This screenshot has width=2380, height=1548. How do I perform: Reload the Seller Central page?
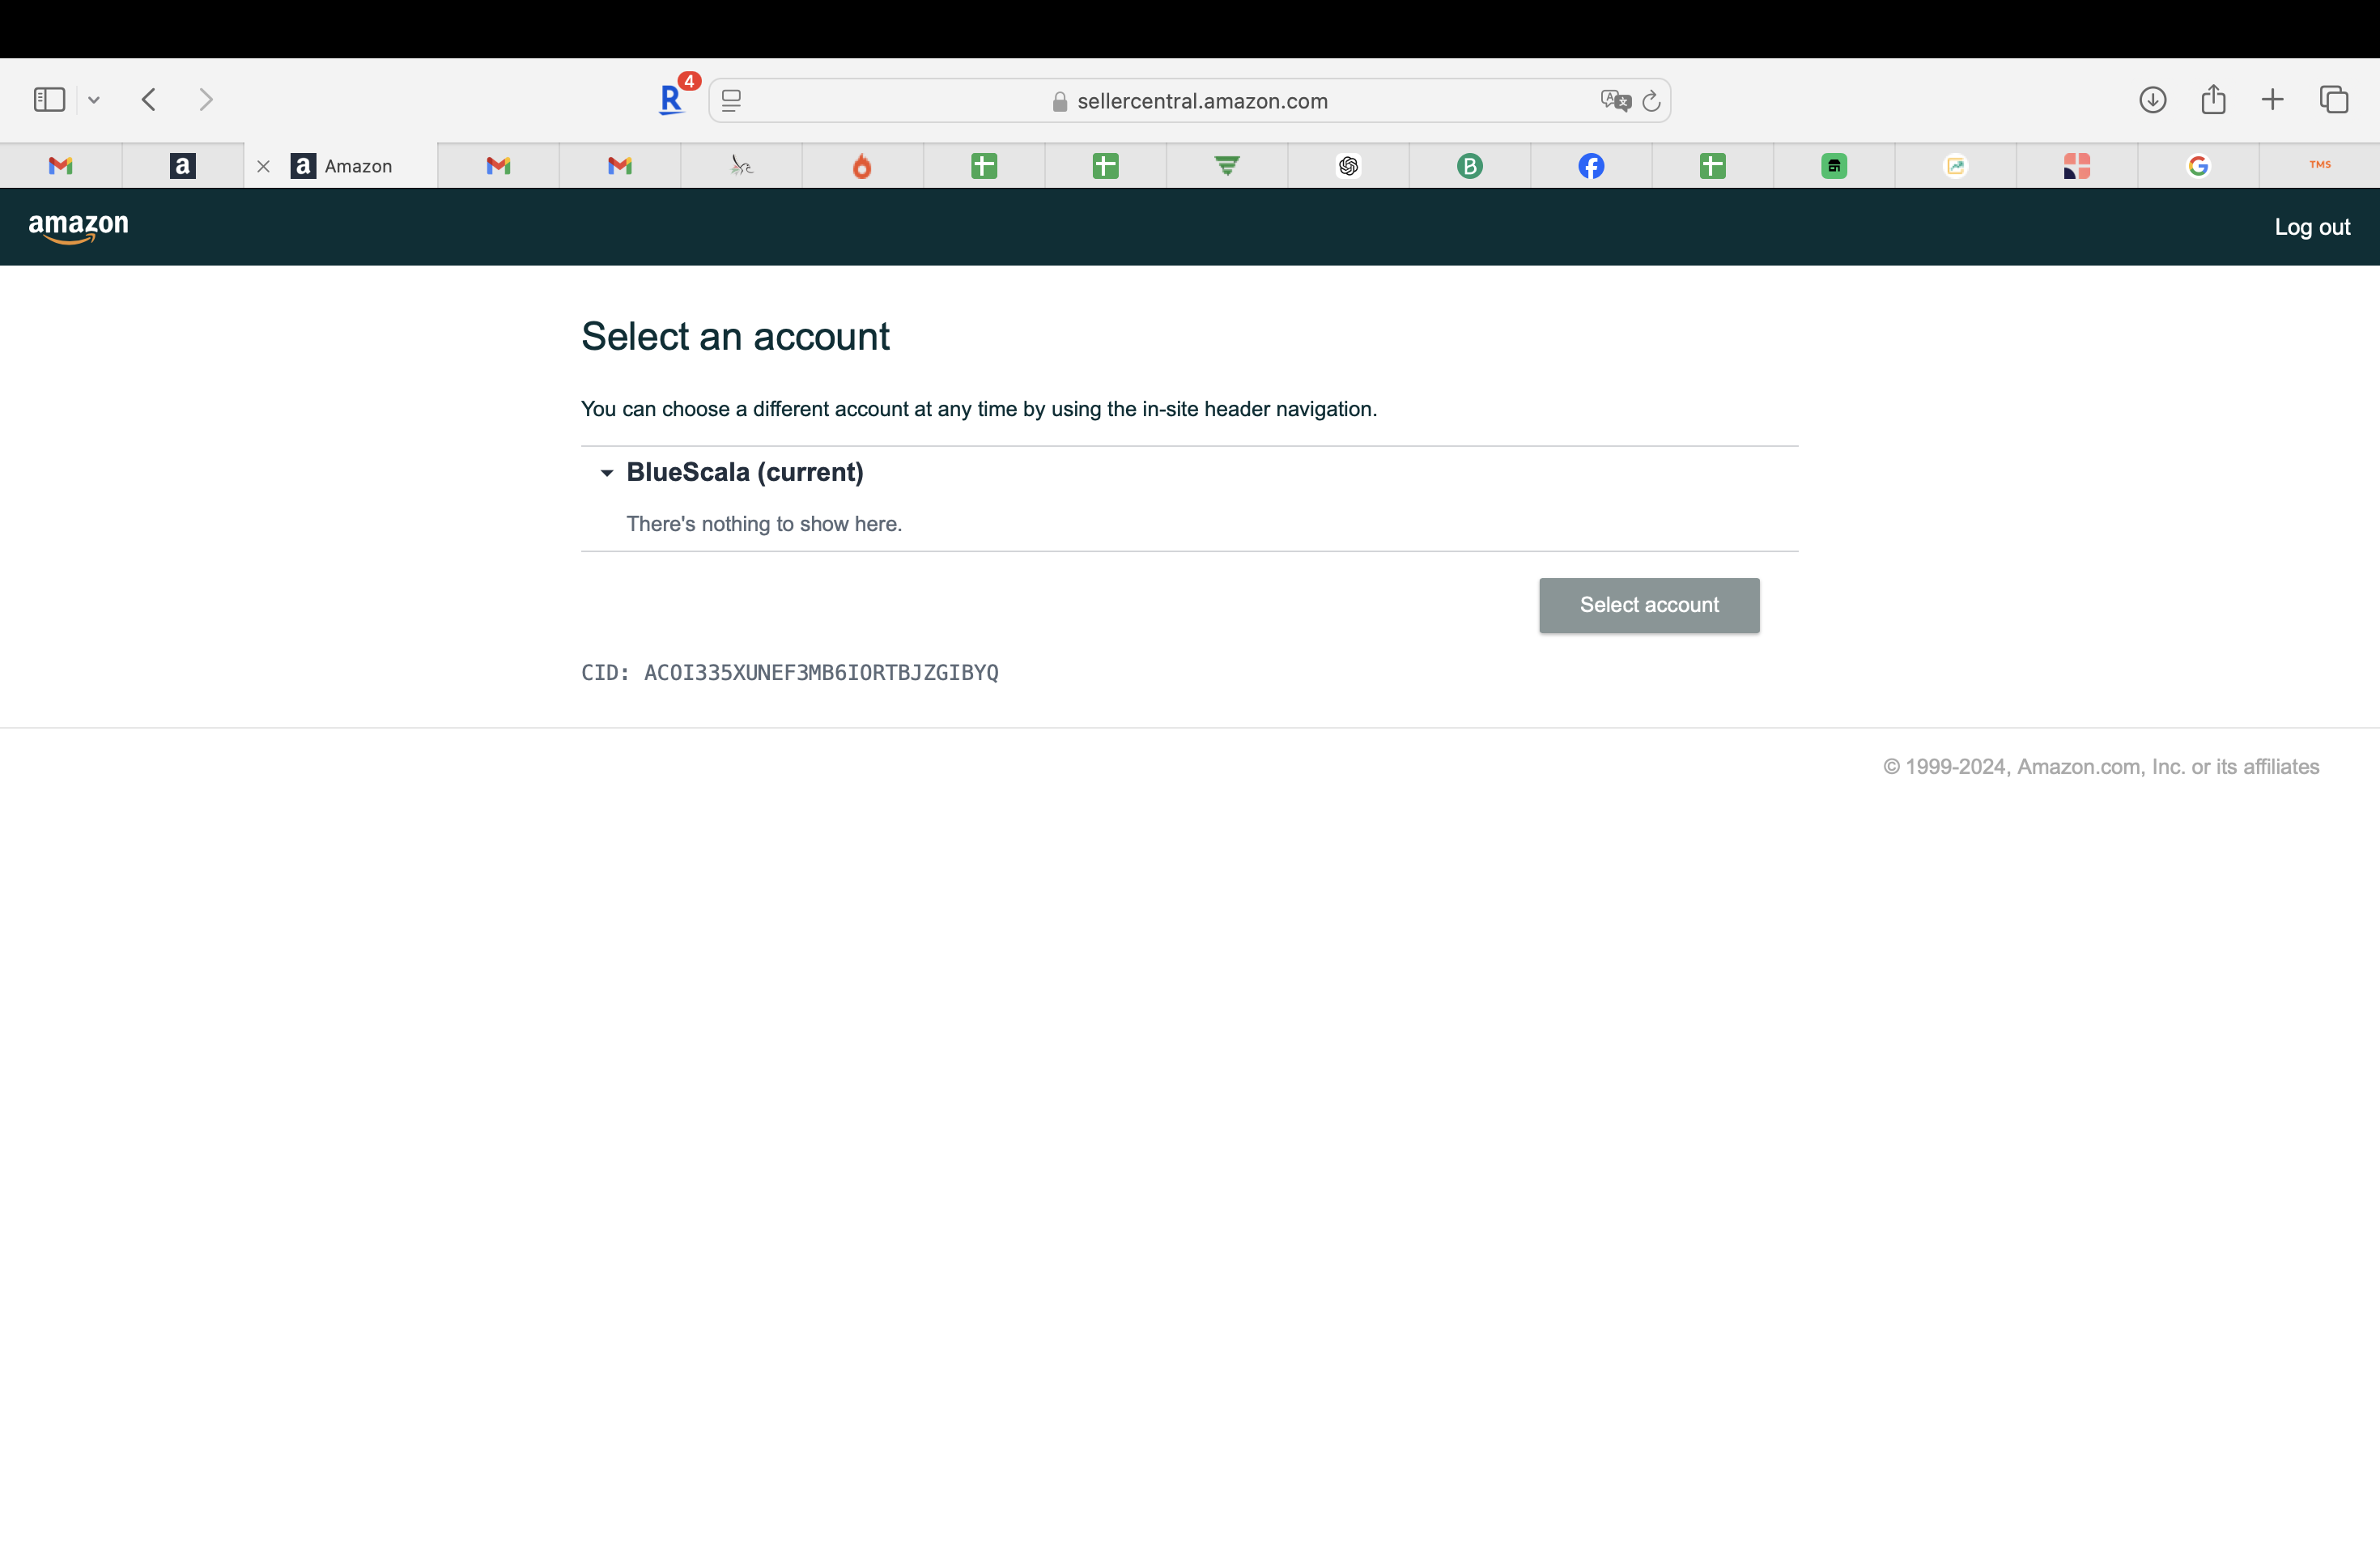(1651, 101)
